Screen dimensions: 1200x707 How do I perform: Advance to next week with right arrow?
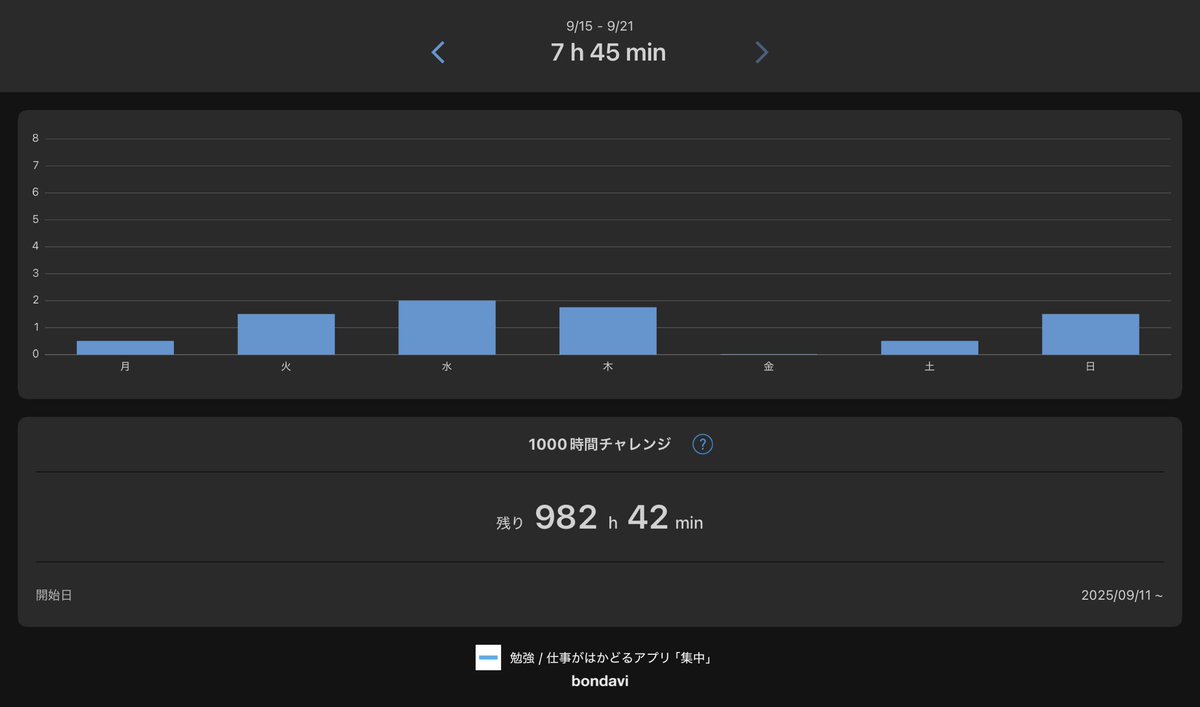pos(761,52)
